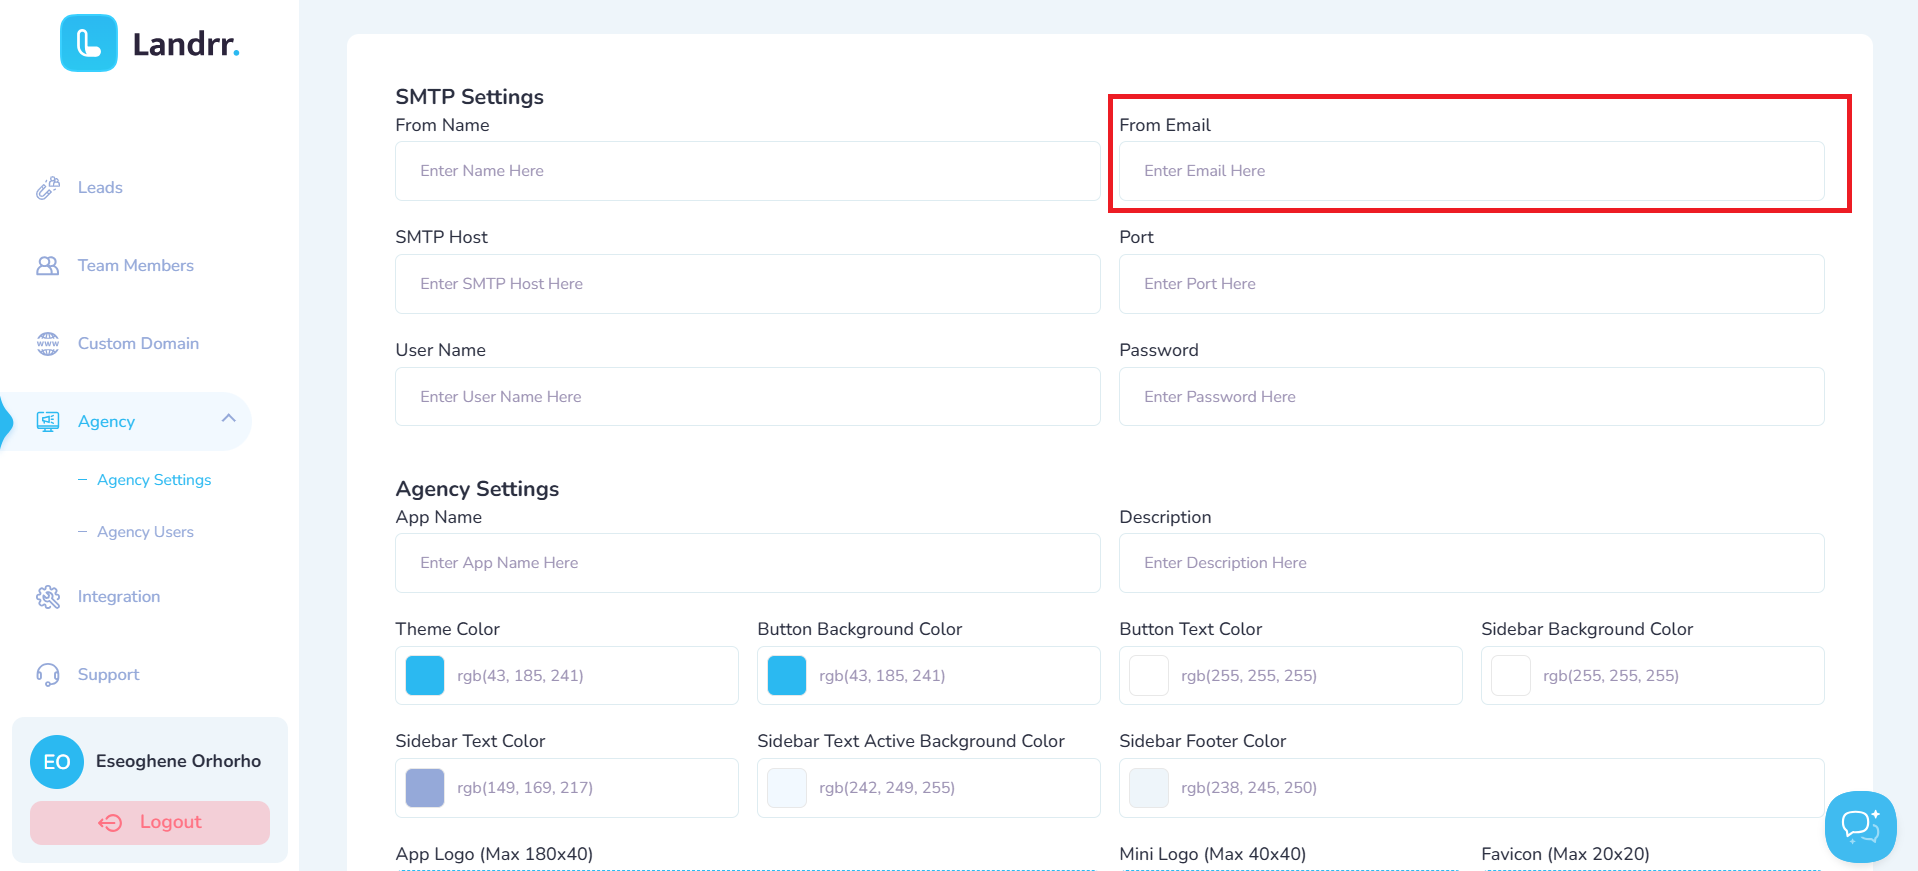The image size is (1918, 871).
Task: Open Agency Settings submenu link
Action: [x=154, y=480]
